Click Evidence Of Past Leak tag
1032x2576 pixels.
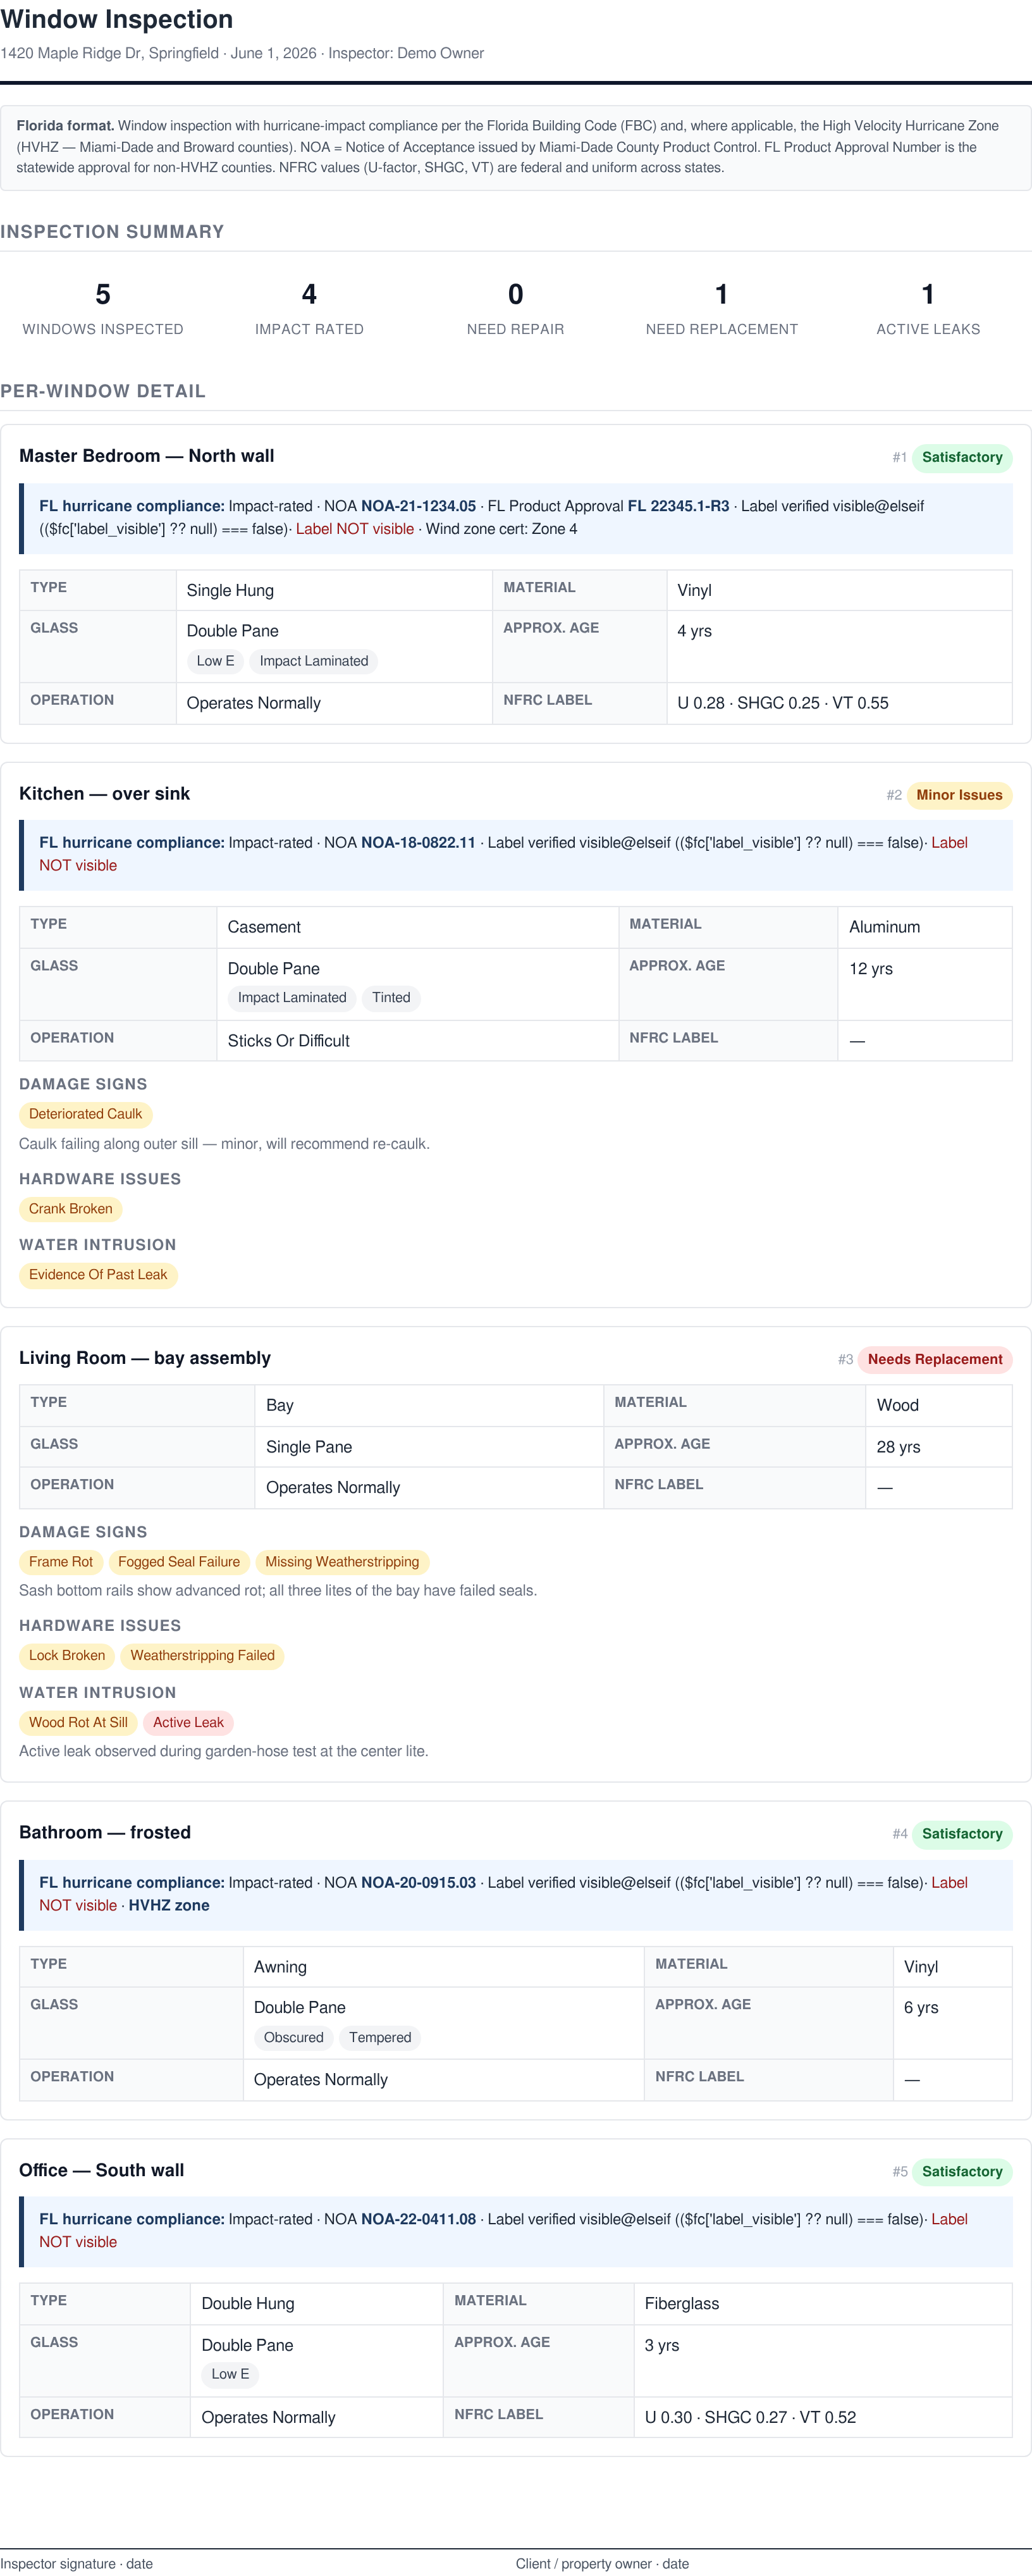(x=98, y=1275)
